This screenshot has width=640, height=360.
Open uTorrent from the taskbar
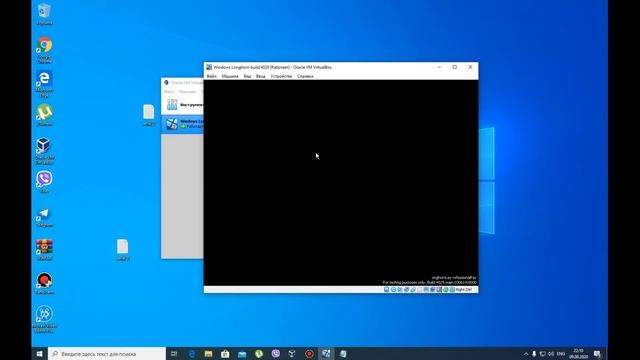coord(259,353)
